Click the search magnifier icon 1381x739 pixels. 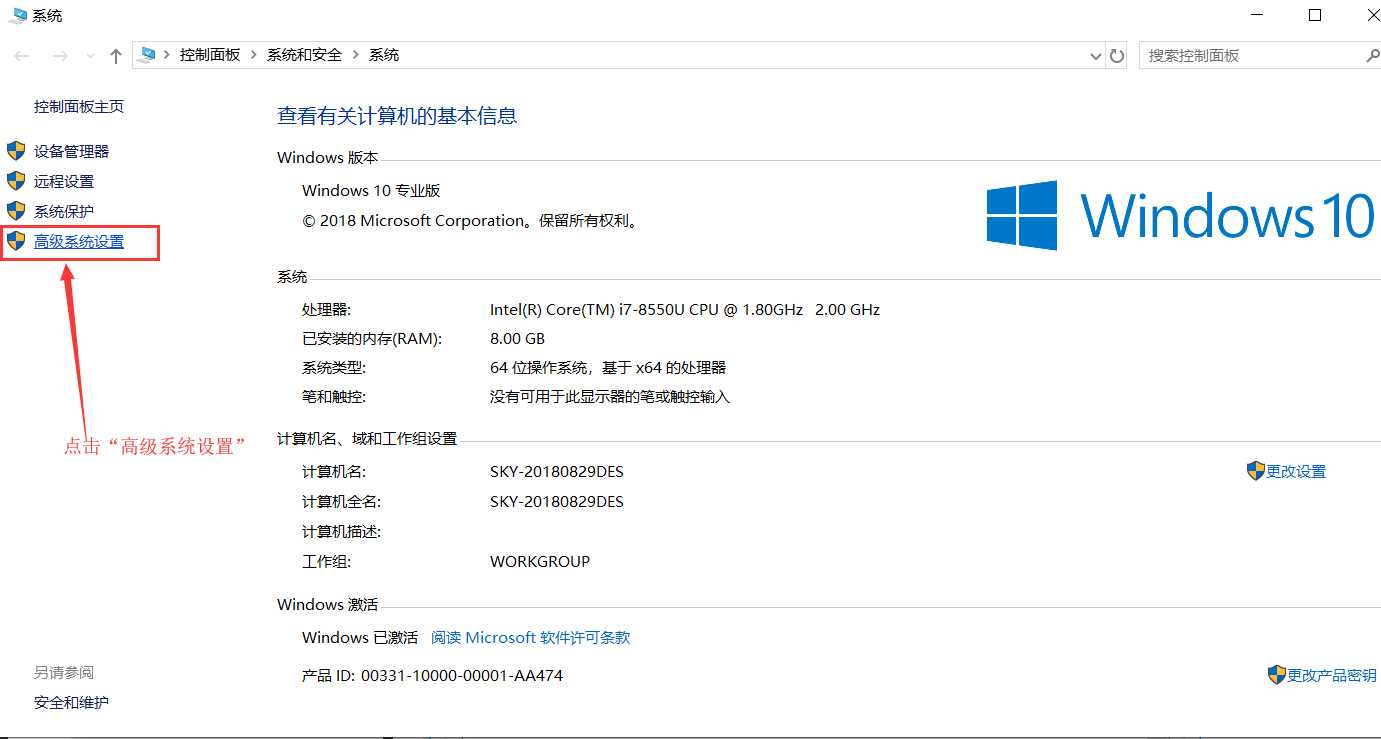pyautogui.click(x=1372, y=55)
